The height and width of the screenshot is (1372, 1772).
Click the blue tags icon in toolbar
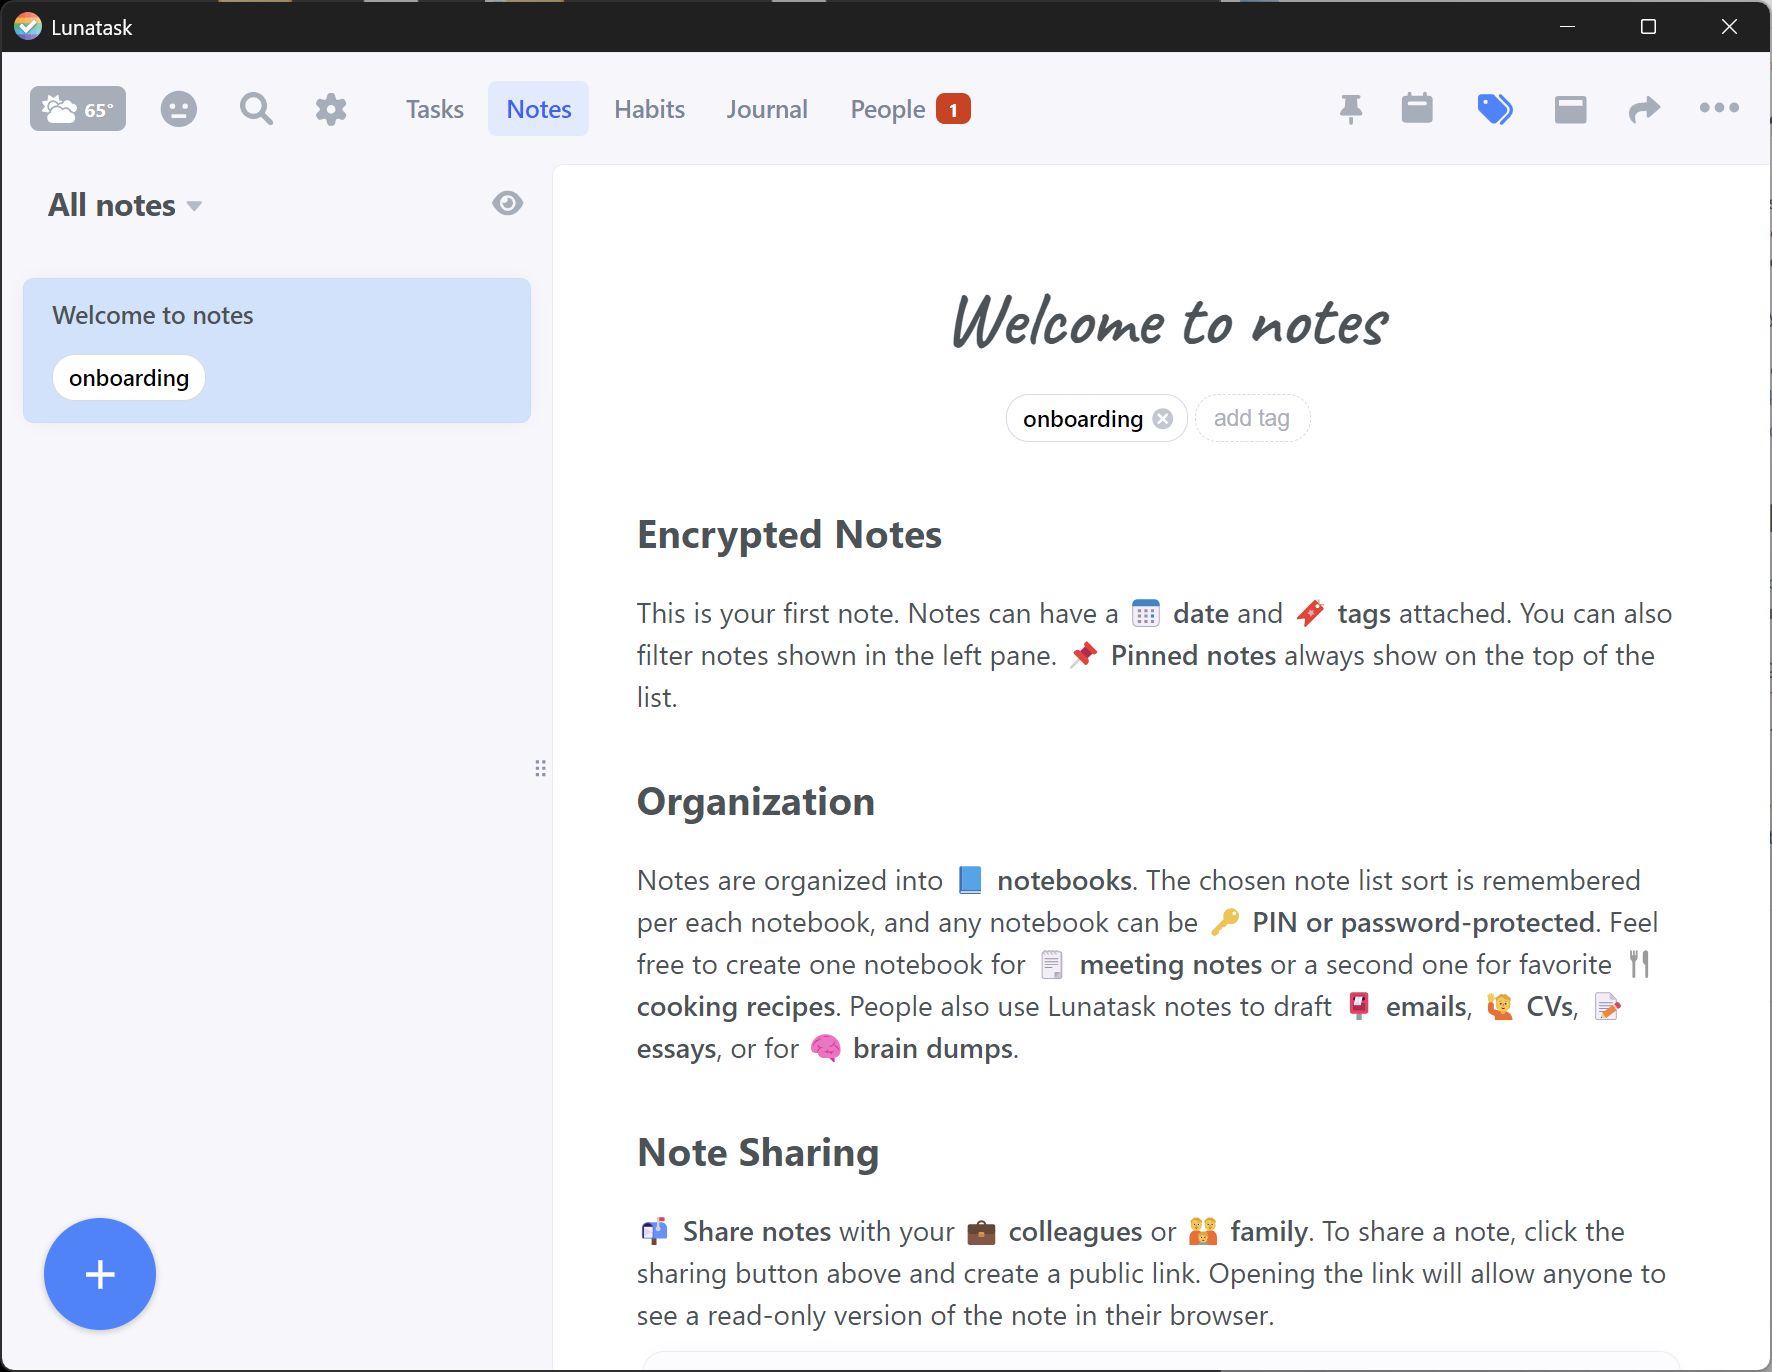pos(1495,109)
